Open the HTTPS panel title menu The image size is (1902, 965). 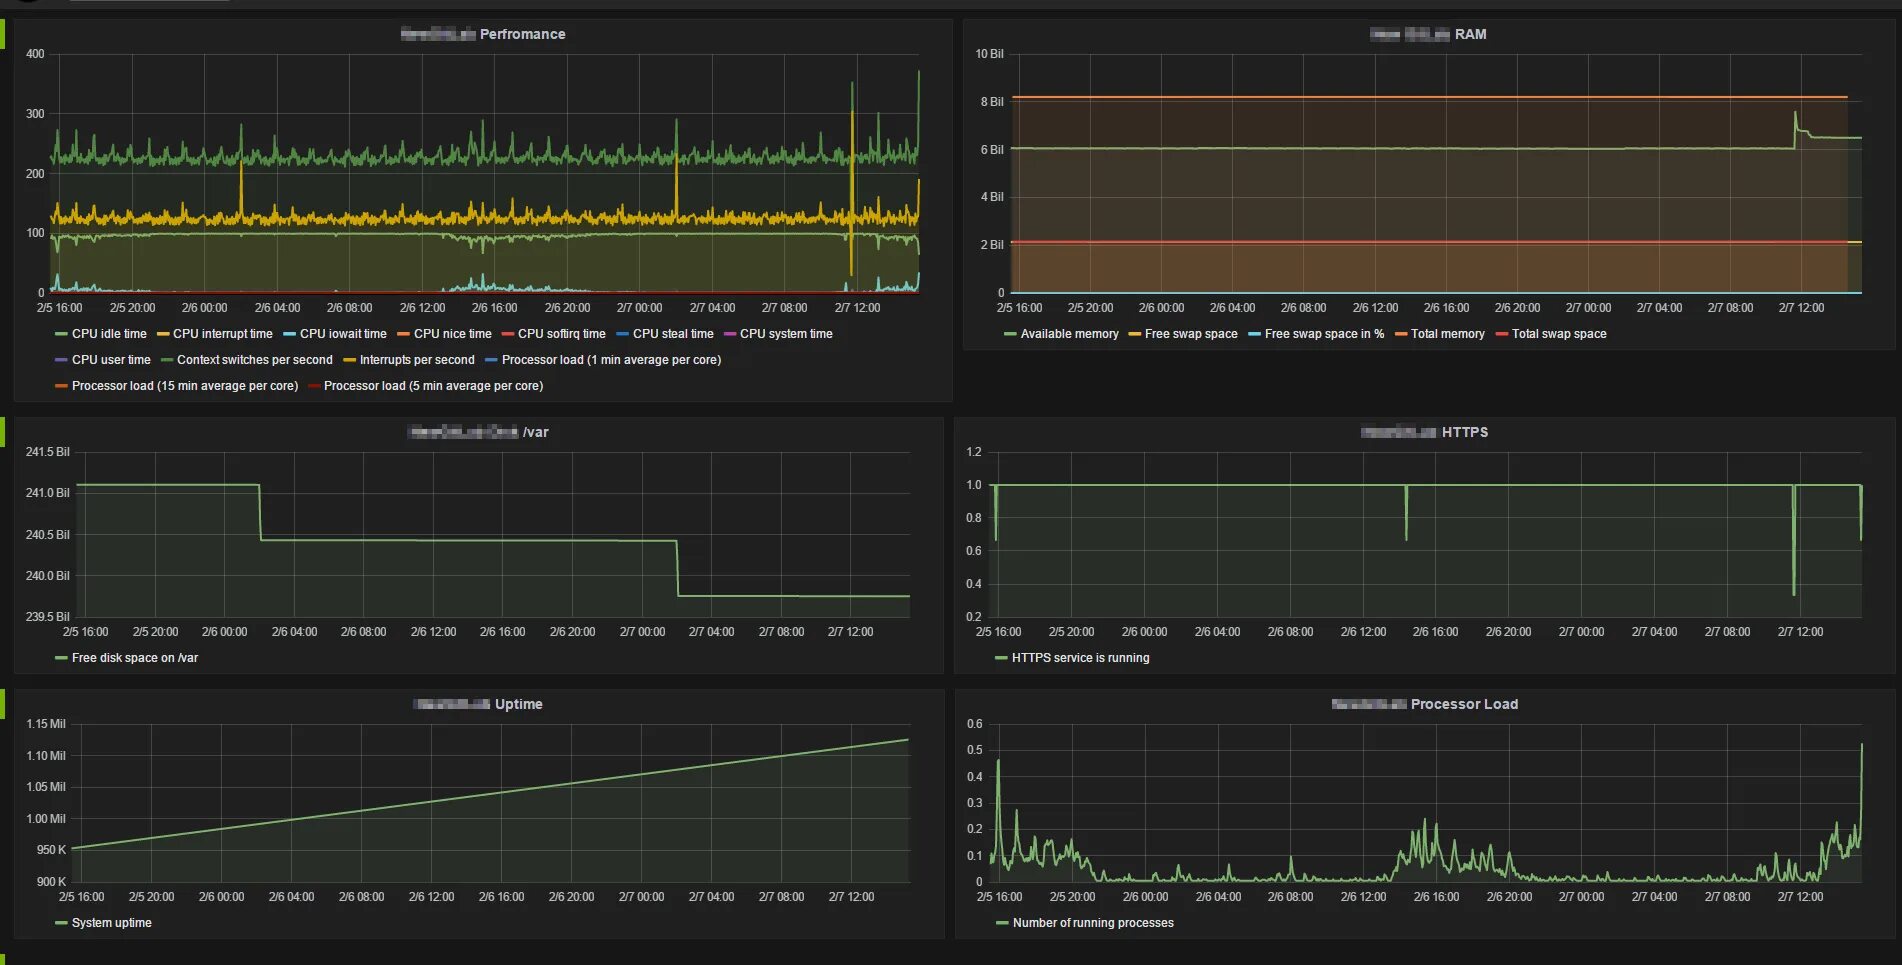click(1424, 432)
